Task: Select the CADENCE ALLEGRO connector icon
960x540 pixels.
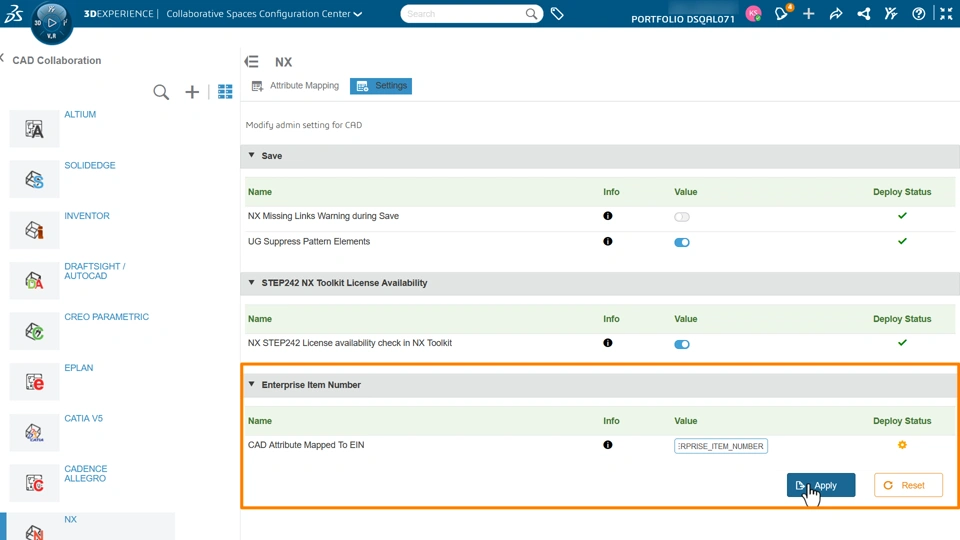Action: [x=34, y=483]
